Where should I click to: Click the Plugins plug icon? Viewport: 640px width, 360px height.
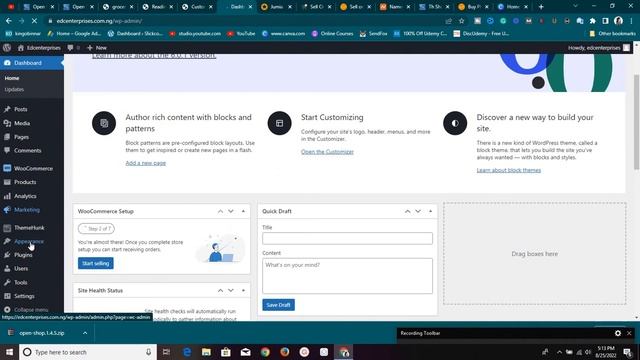coord(7,255)
